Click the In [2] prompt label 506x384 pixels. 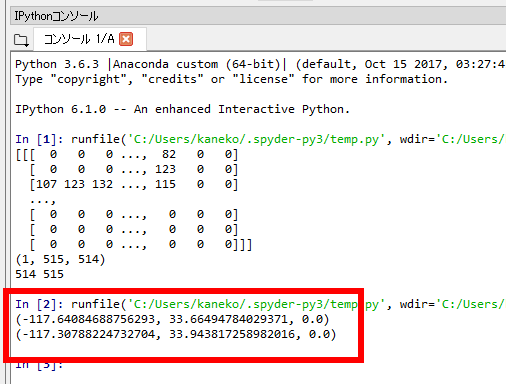tap(39, 304)
